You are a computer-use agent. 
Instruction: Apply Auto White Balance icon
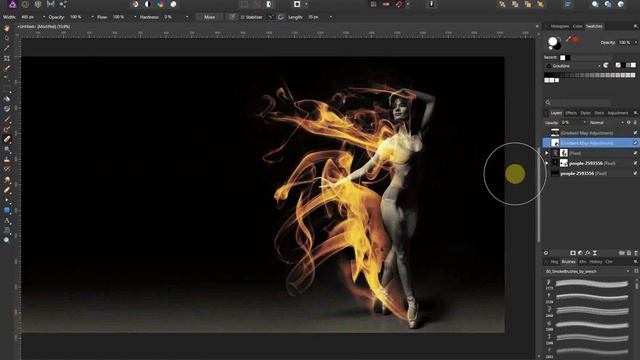[173, 4]
